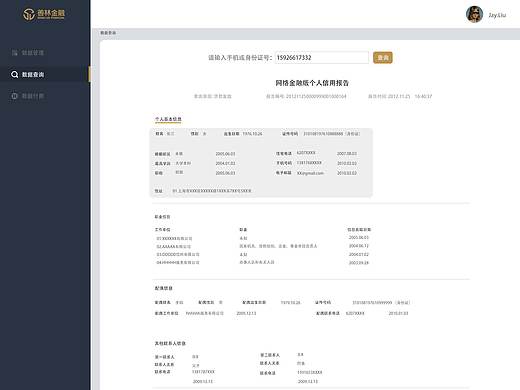Image resolution: width=520 pixels, height=390 pixels.
Task: Click the date 2004.06.12 in the occupation table
Action: (x=359, y=246)
